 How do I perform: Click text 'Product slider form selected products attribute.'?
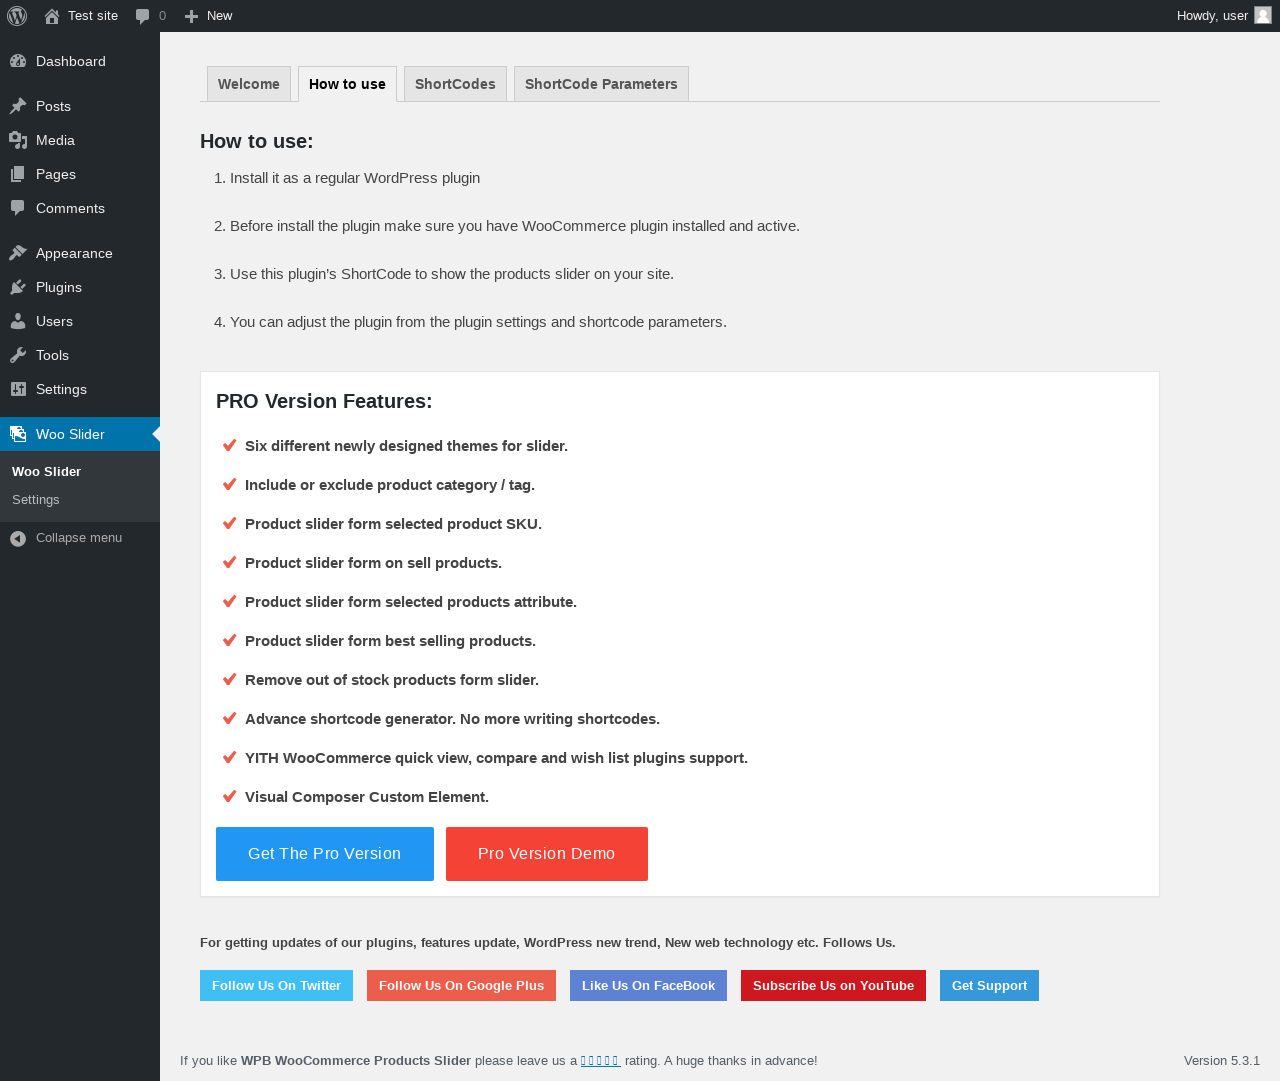click(411, 602)
